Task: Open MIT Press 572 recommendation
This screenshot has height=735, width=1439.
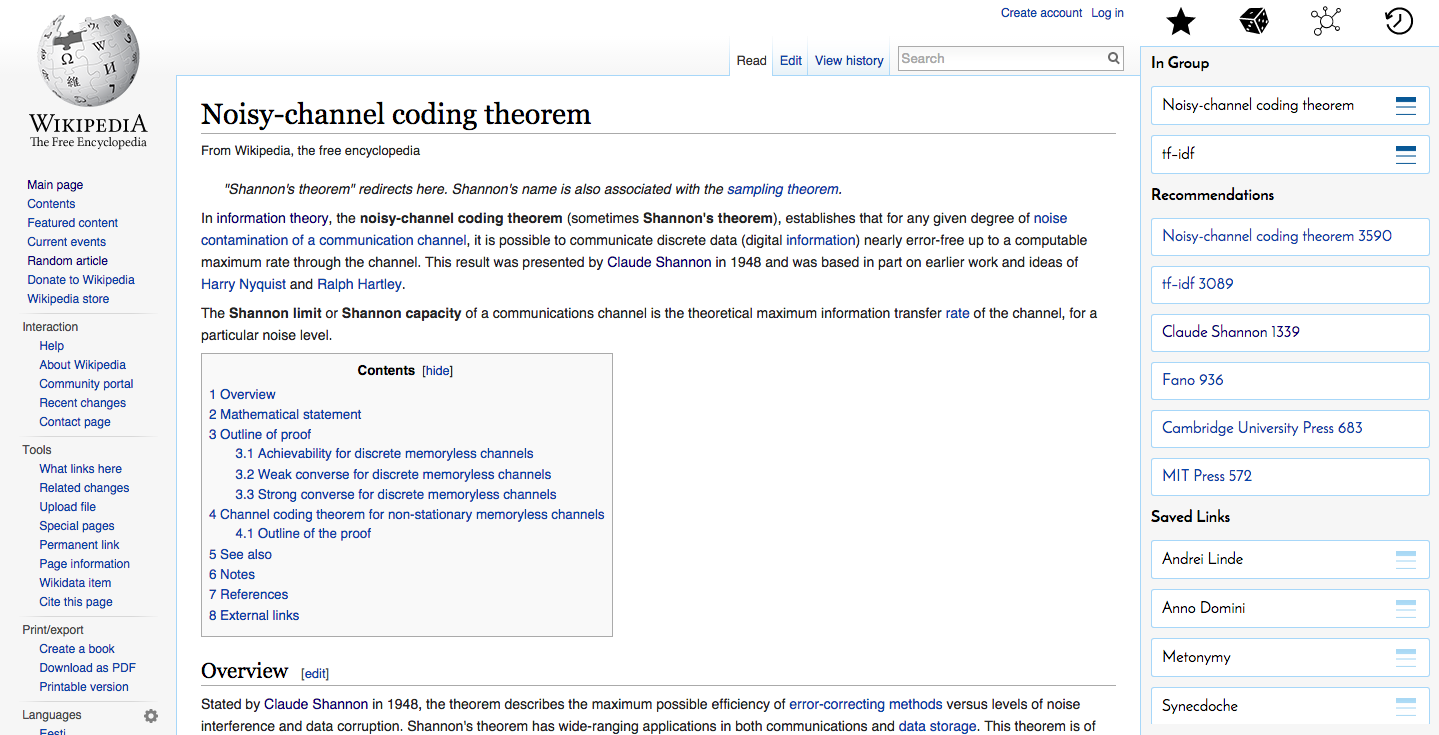Action: coord(1290,476)
